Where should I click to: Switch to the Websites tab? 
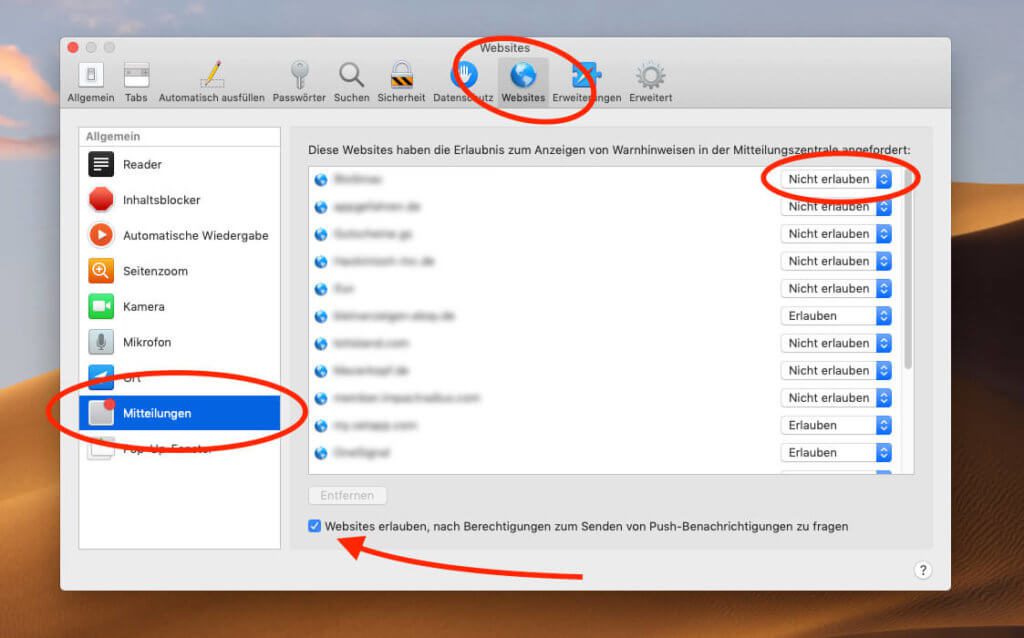click(523, 78)
